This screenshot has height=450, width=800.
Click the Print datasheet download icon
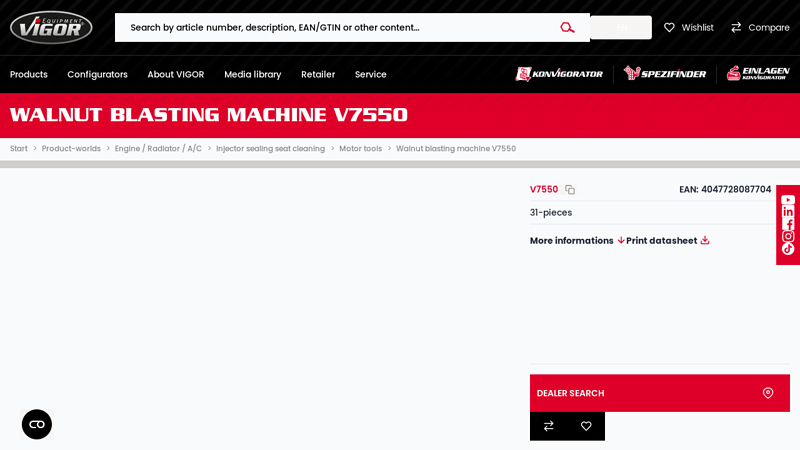[x=705, y=240]
